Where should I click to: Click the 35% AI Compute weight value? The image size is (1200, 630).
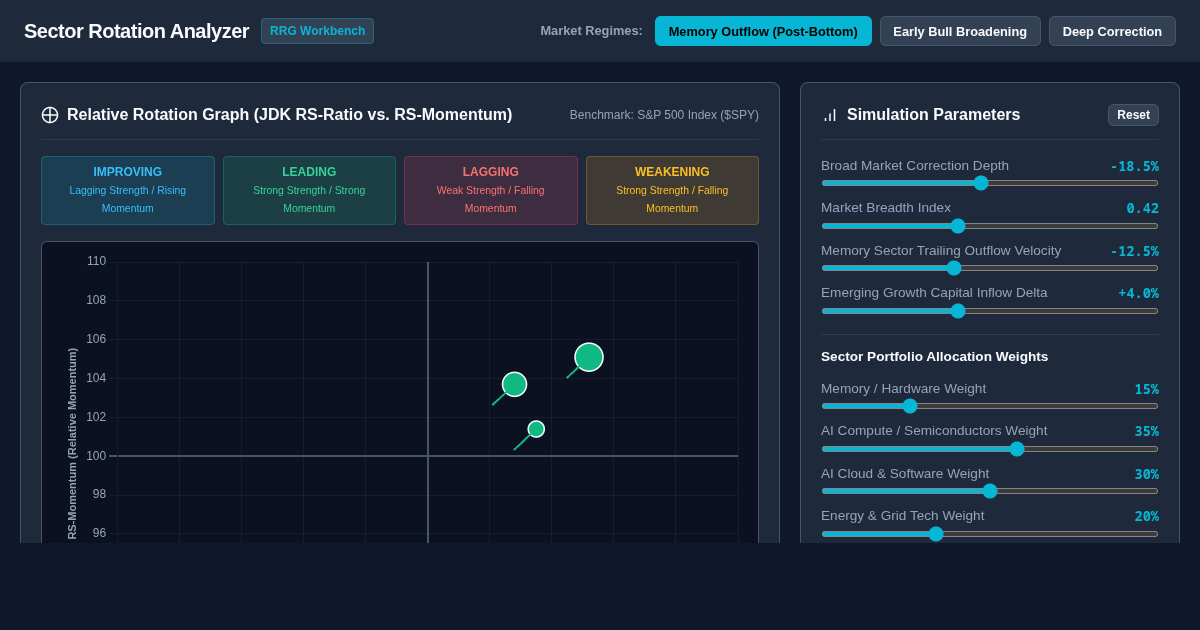(1146, 431)
